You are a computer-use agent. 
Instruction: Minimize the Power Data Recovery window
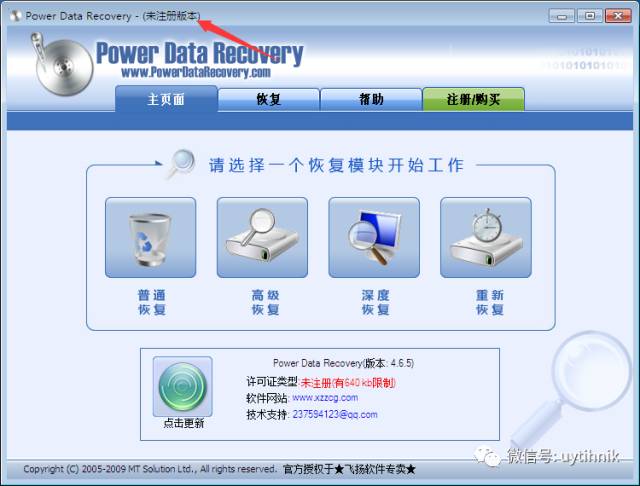[562, 16]
